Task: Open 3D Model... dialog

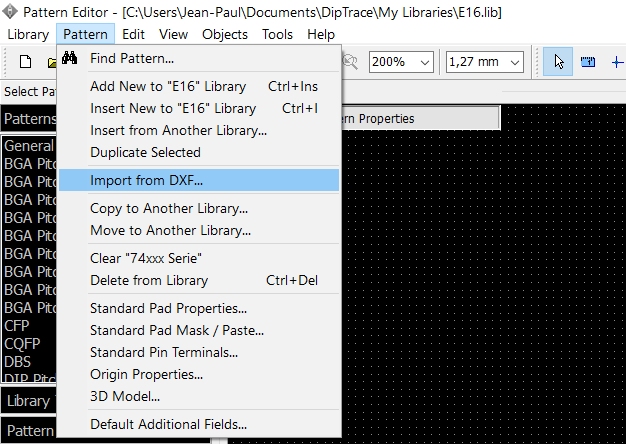Action: tap(199, 396)
